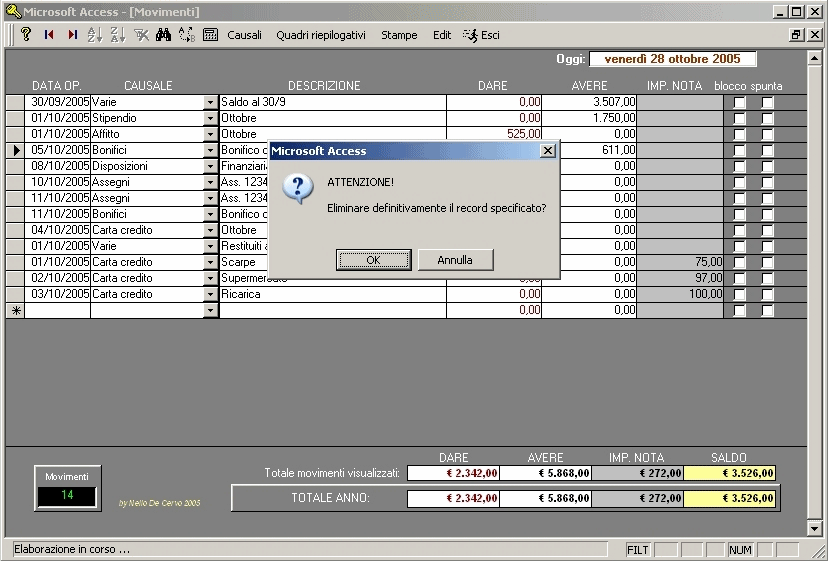Click AVERE value '1.750,00'
The image size is (828, 561).
589,118
